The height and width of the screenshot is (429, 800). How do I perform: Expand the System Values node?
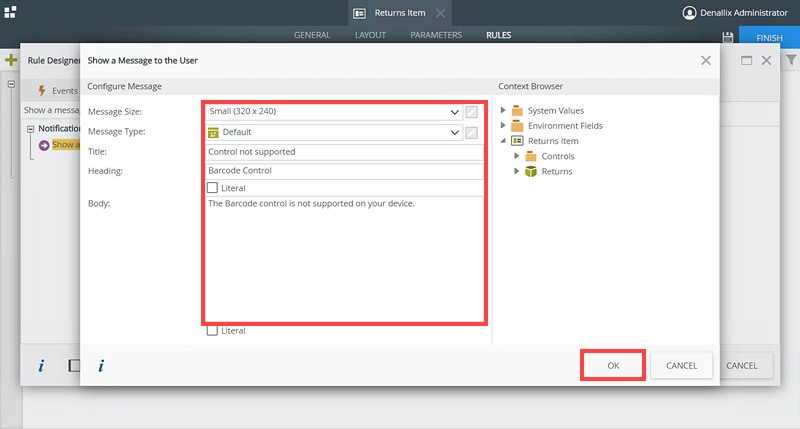(x=503, y=110)
